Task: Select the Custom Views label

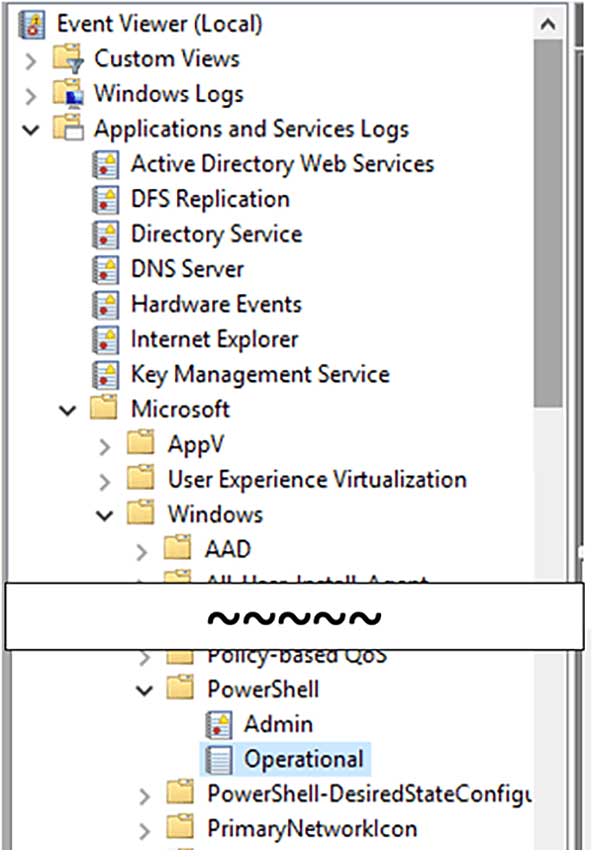Action: [167, 58]
